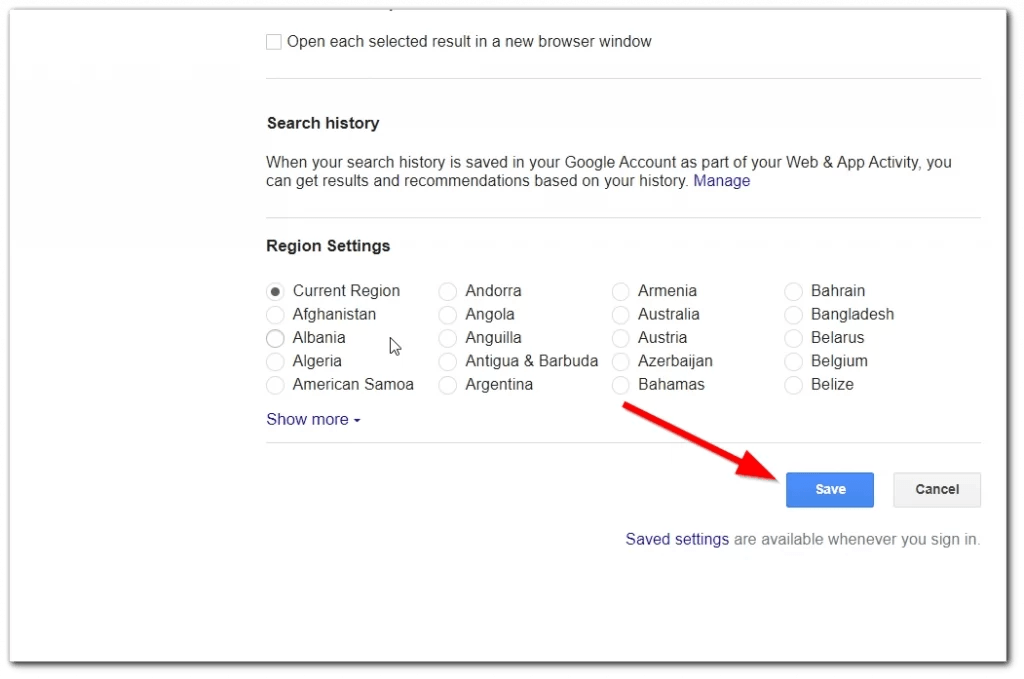Click the Save button

(x=829, y=489)
